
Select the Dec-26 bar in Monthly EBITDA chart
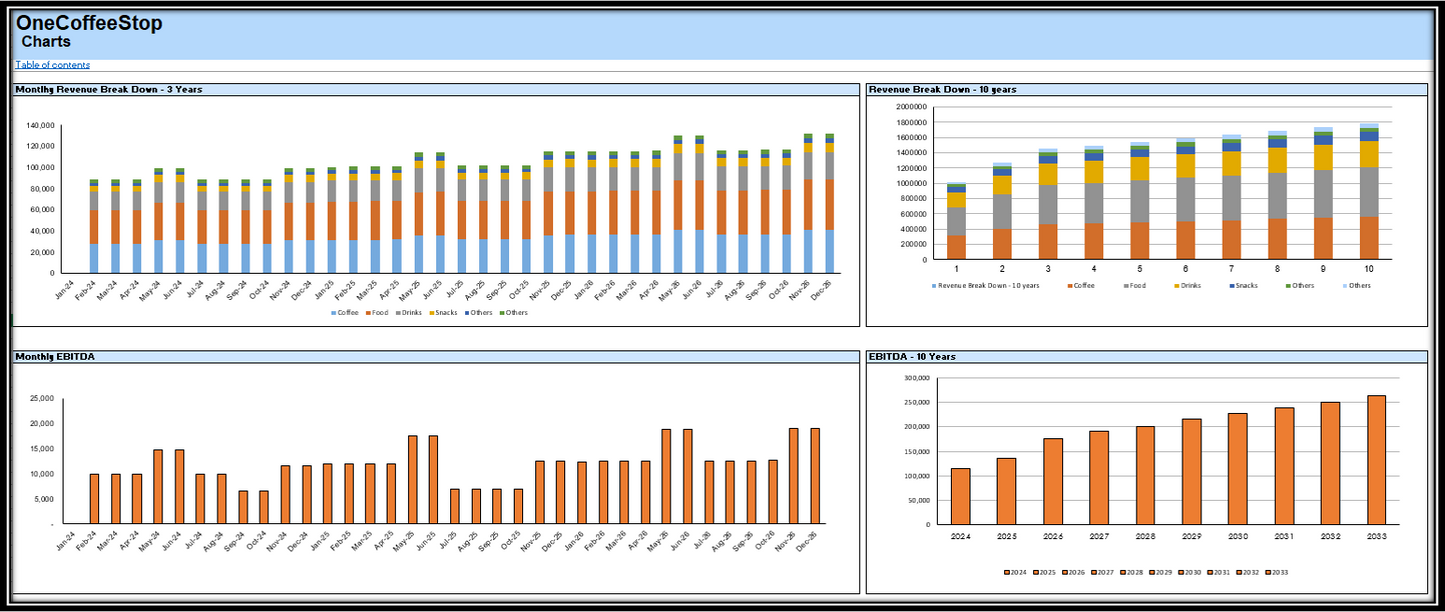tap(815, 476)
